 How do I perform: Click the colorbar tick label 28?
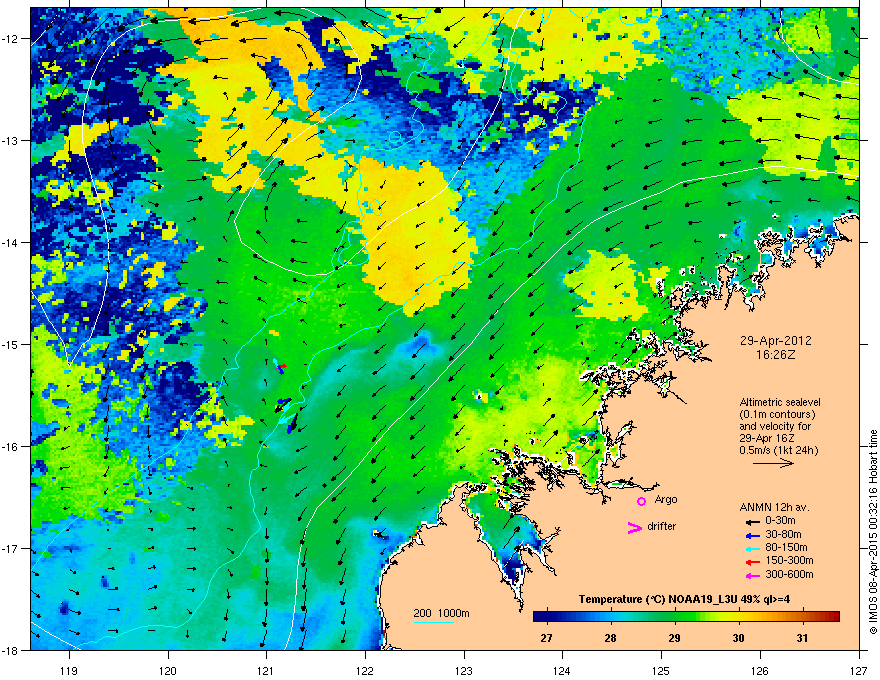[610, 637]
